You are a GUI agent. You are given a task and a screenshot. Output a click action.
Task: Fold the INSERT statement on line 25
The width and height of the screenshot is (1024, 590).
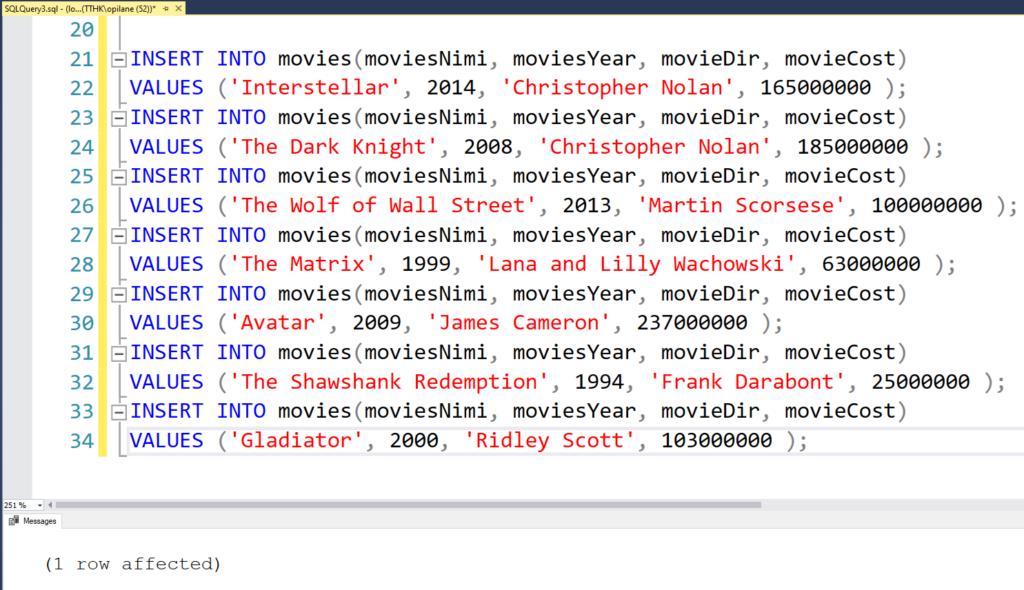[x=119, y=177]
